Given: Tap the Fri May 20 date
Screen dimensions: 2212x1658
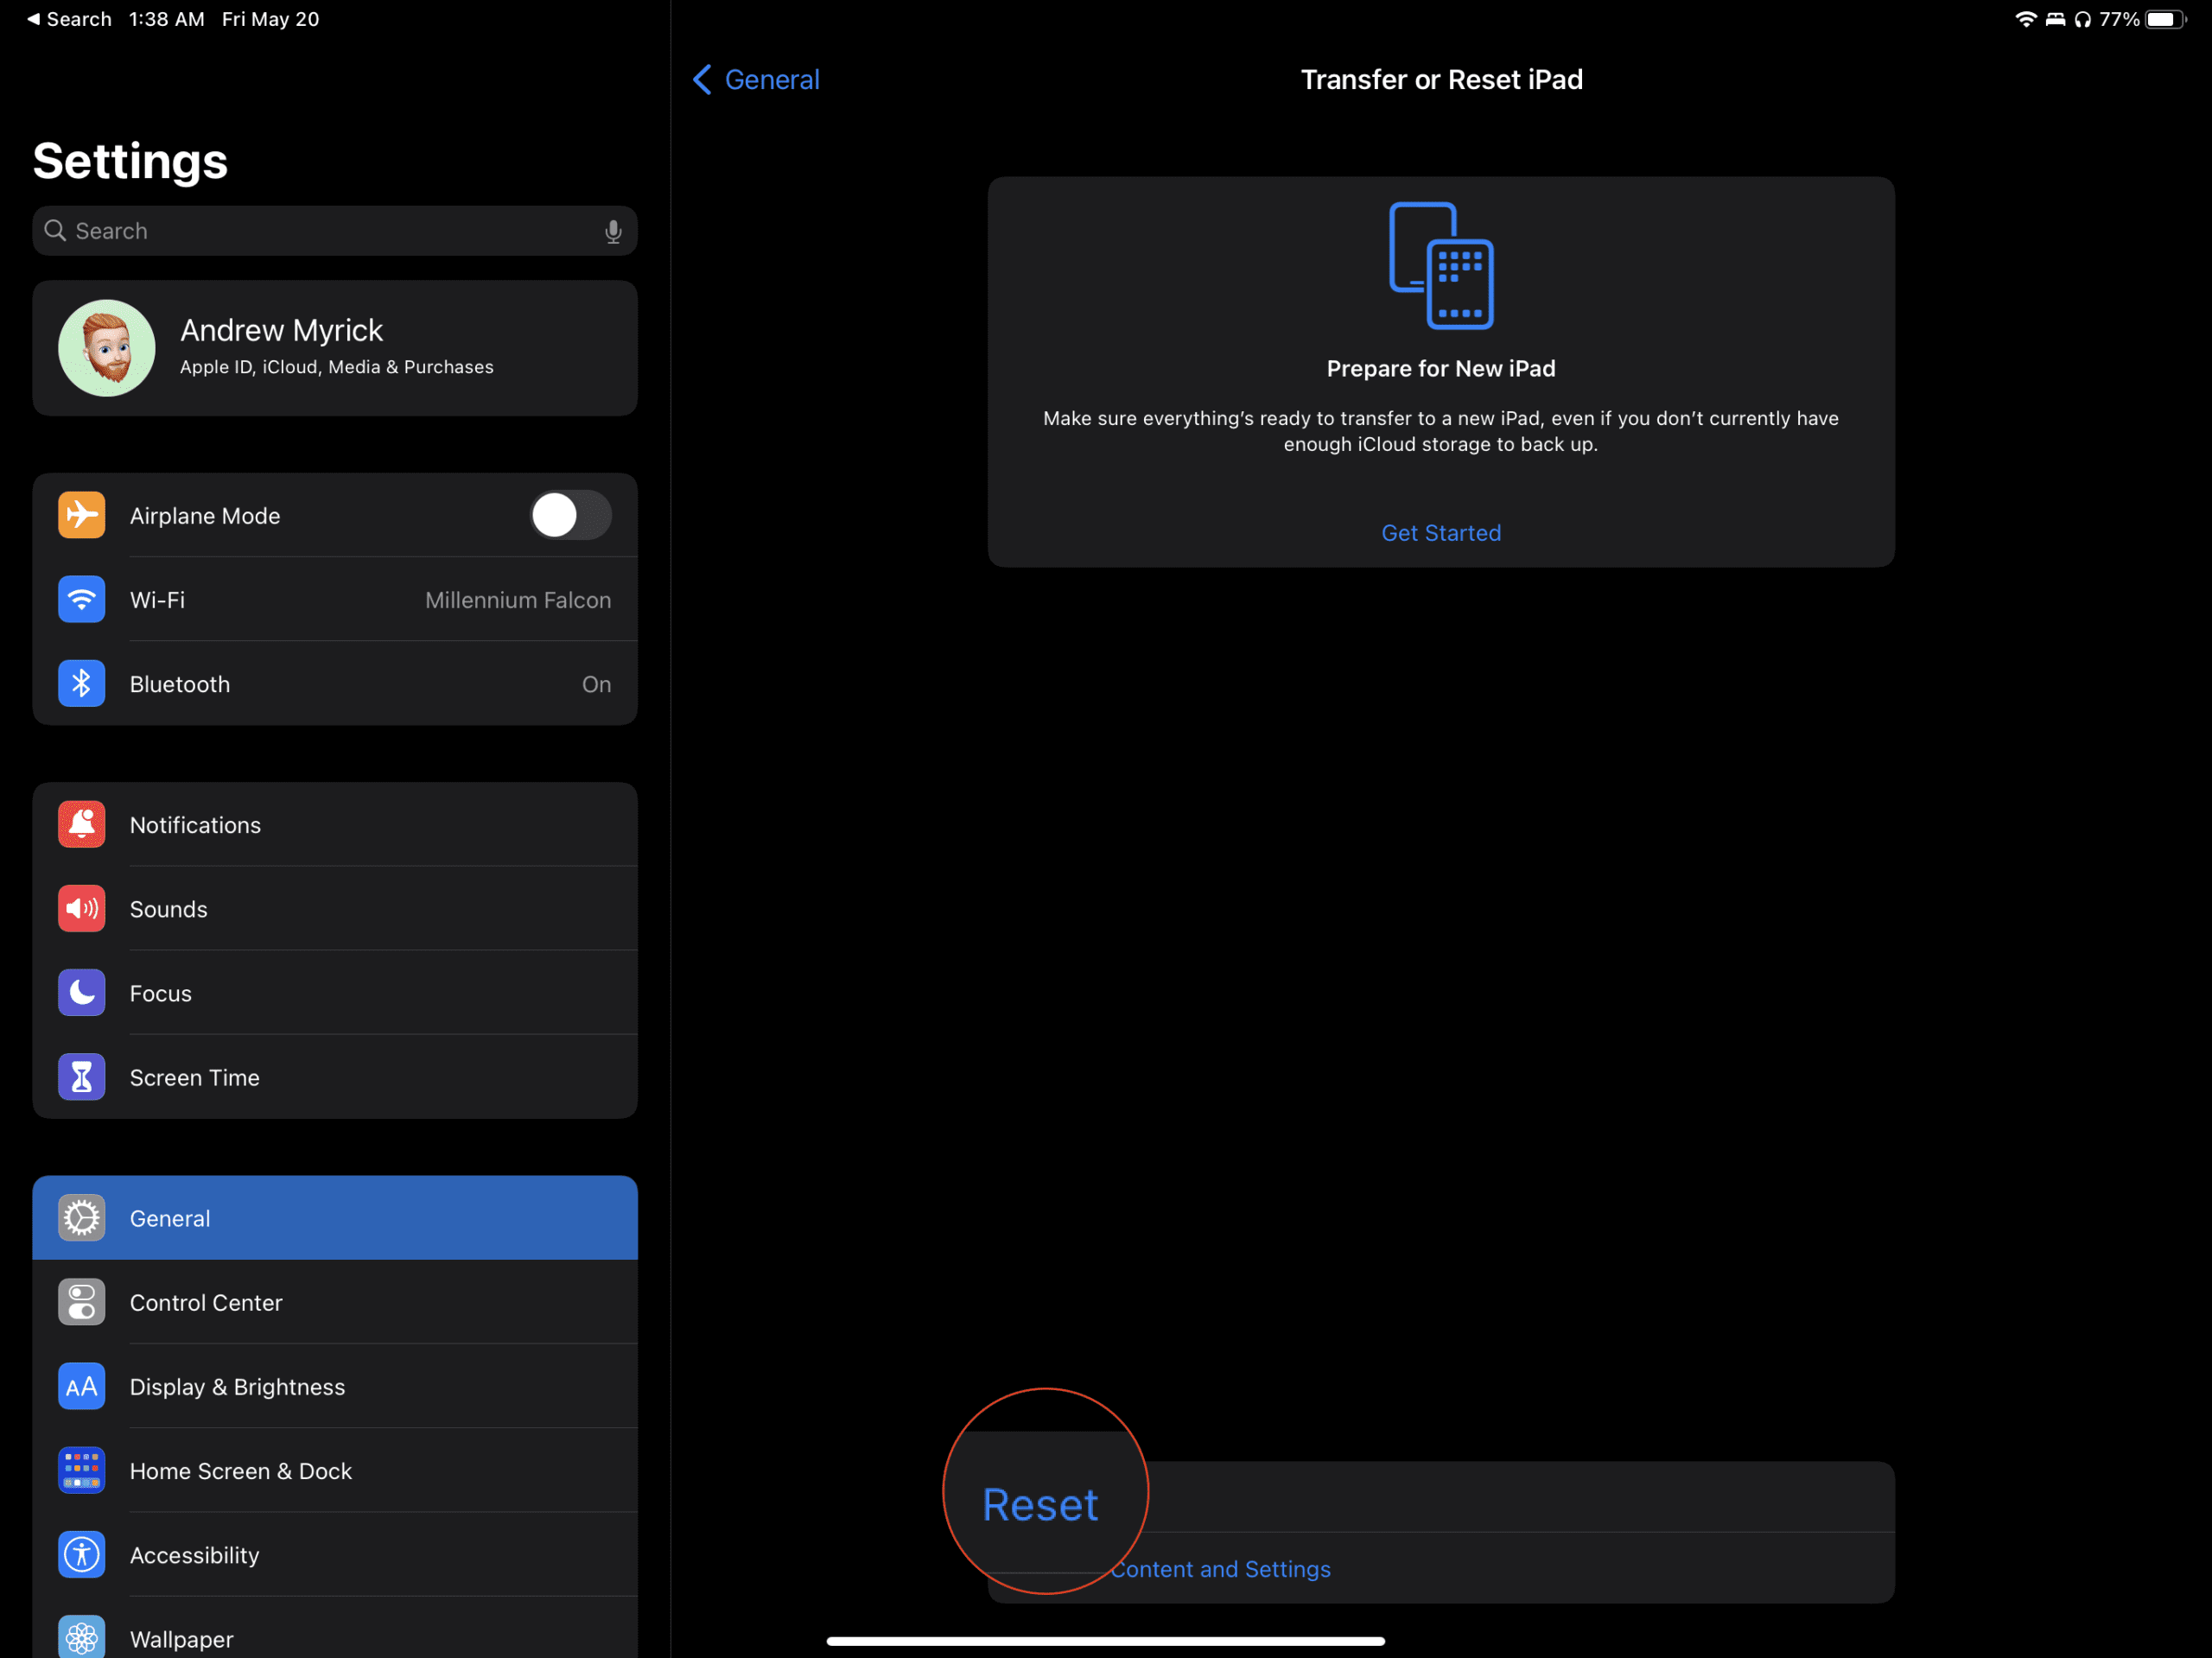Looking at the screenshot, I should pyautogui.click(x=271, y=19).
